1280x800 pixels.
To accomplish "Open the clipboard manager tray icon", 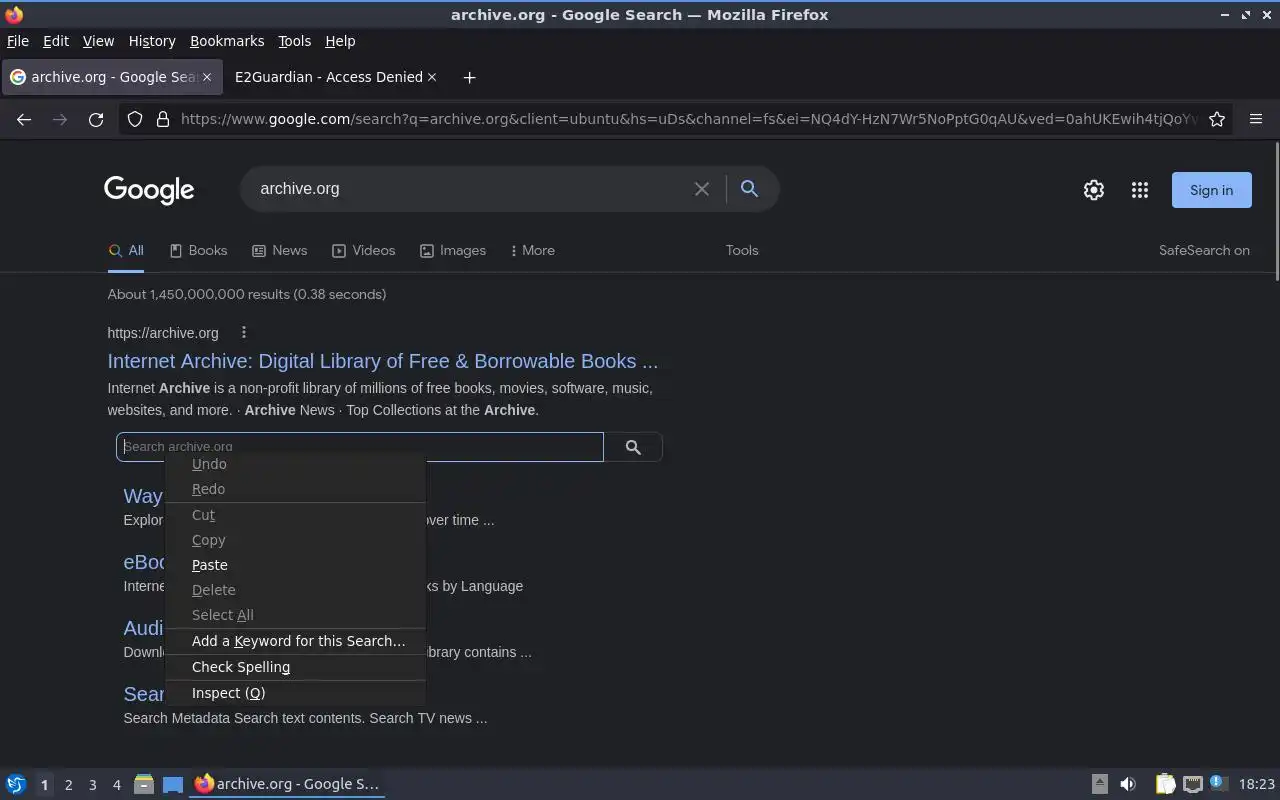I will click(x=1165, y=784).
